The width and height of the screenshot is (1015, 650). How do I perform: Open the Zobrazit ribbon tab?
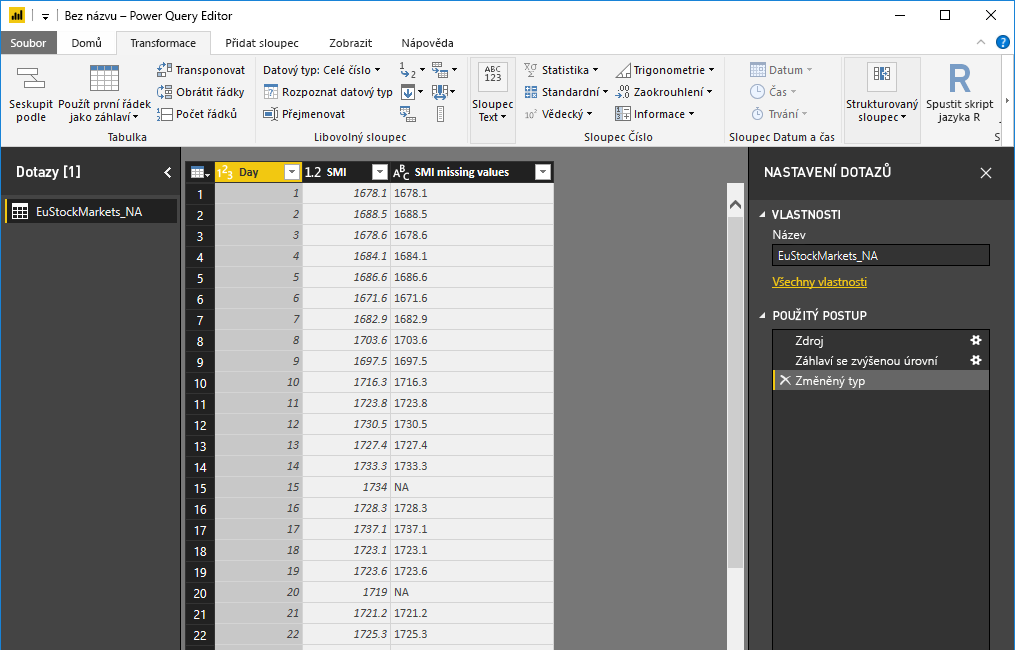[x=349, y=43]
